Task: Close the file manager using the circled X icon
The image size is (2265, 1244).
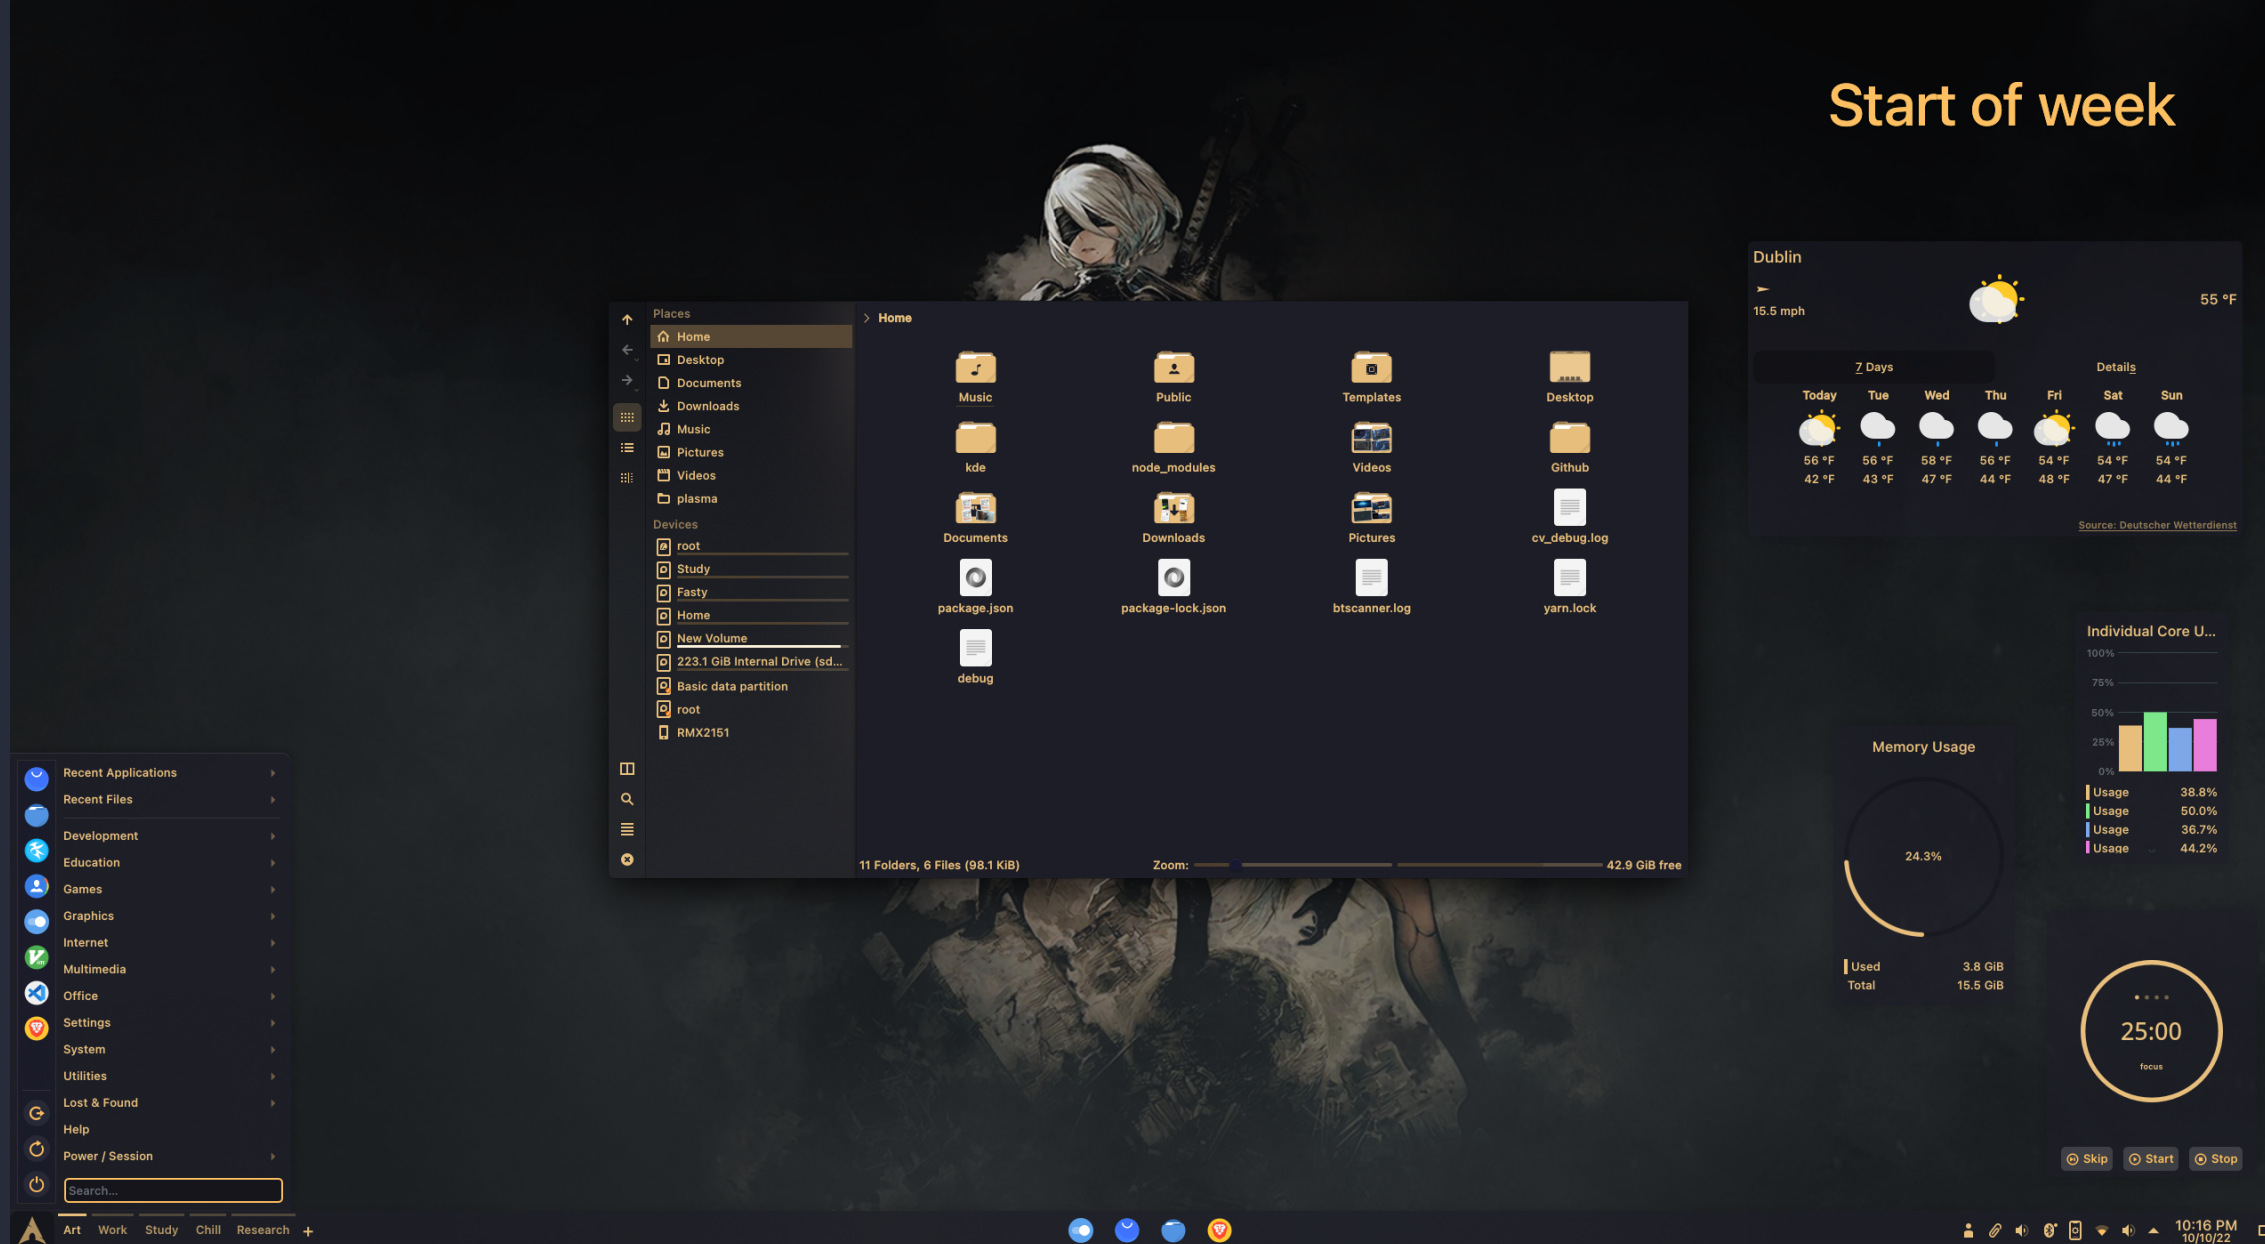Action: 627,860
